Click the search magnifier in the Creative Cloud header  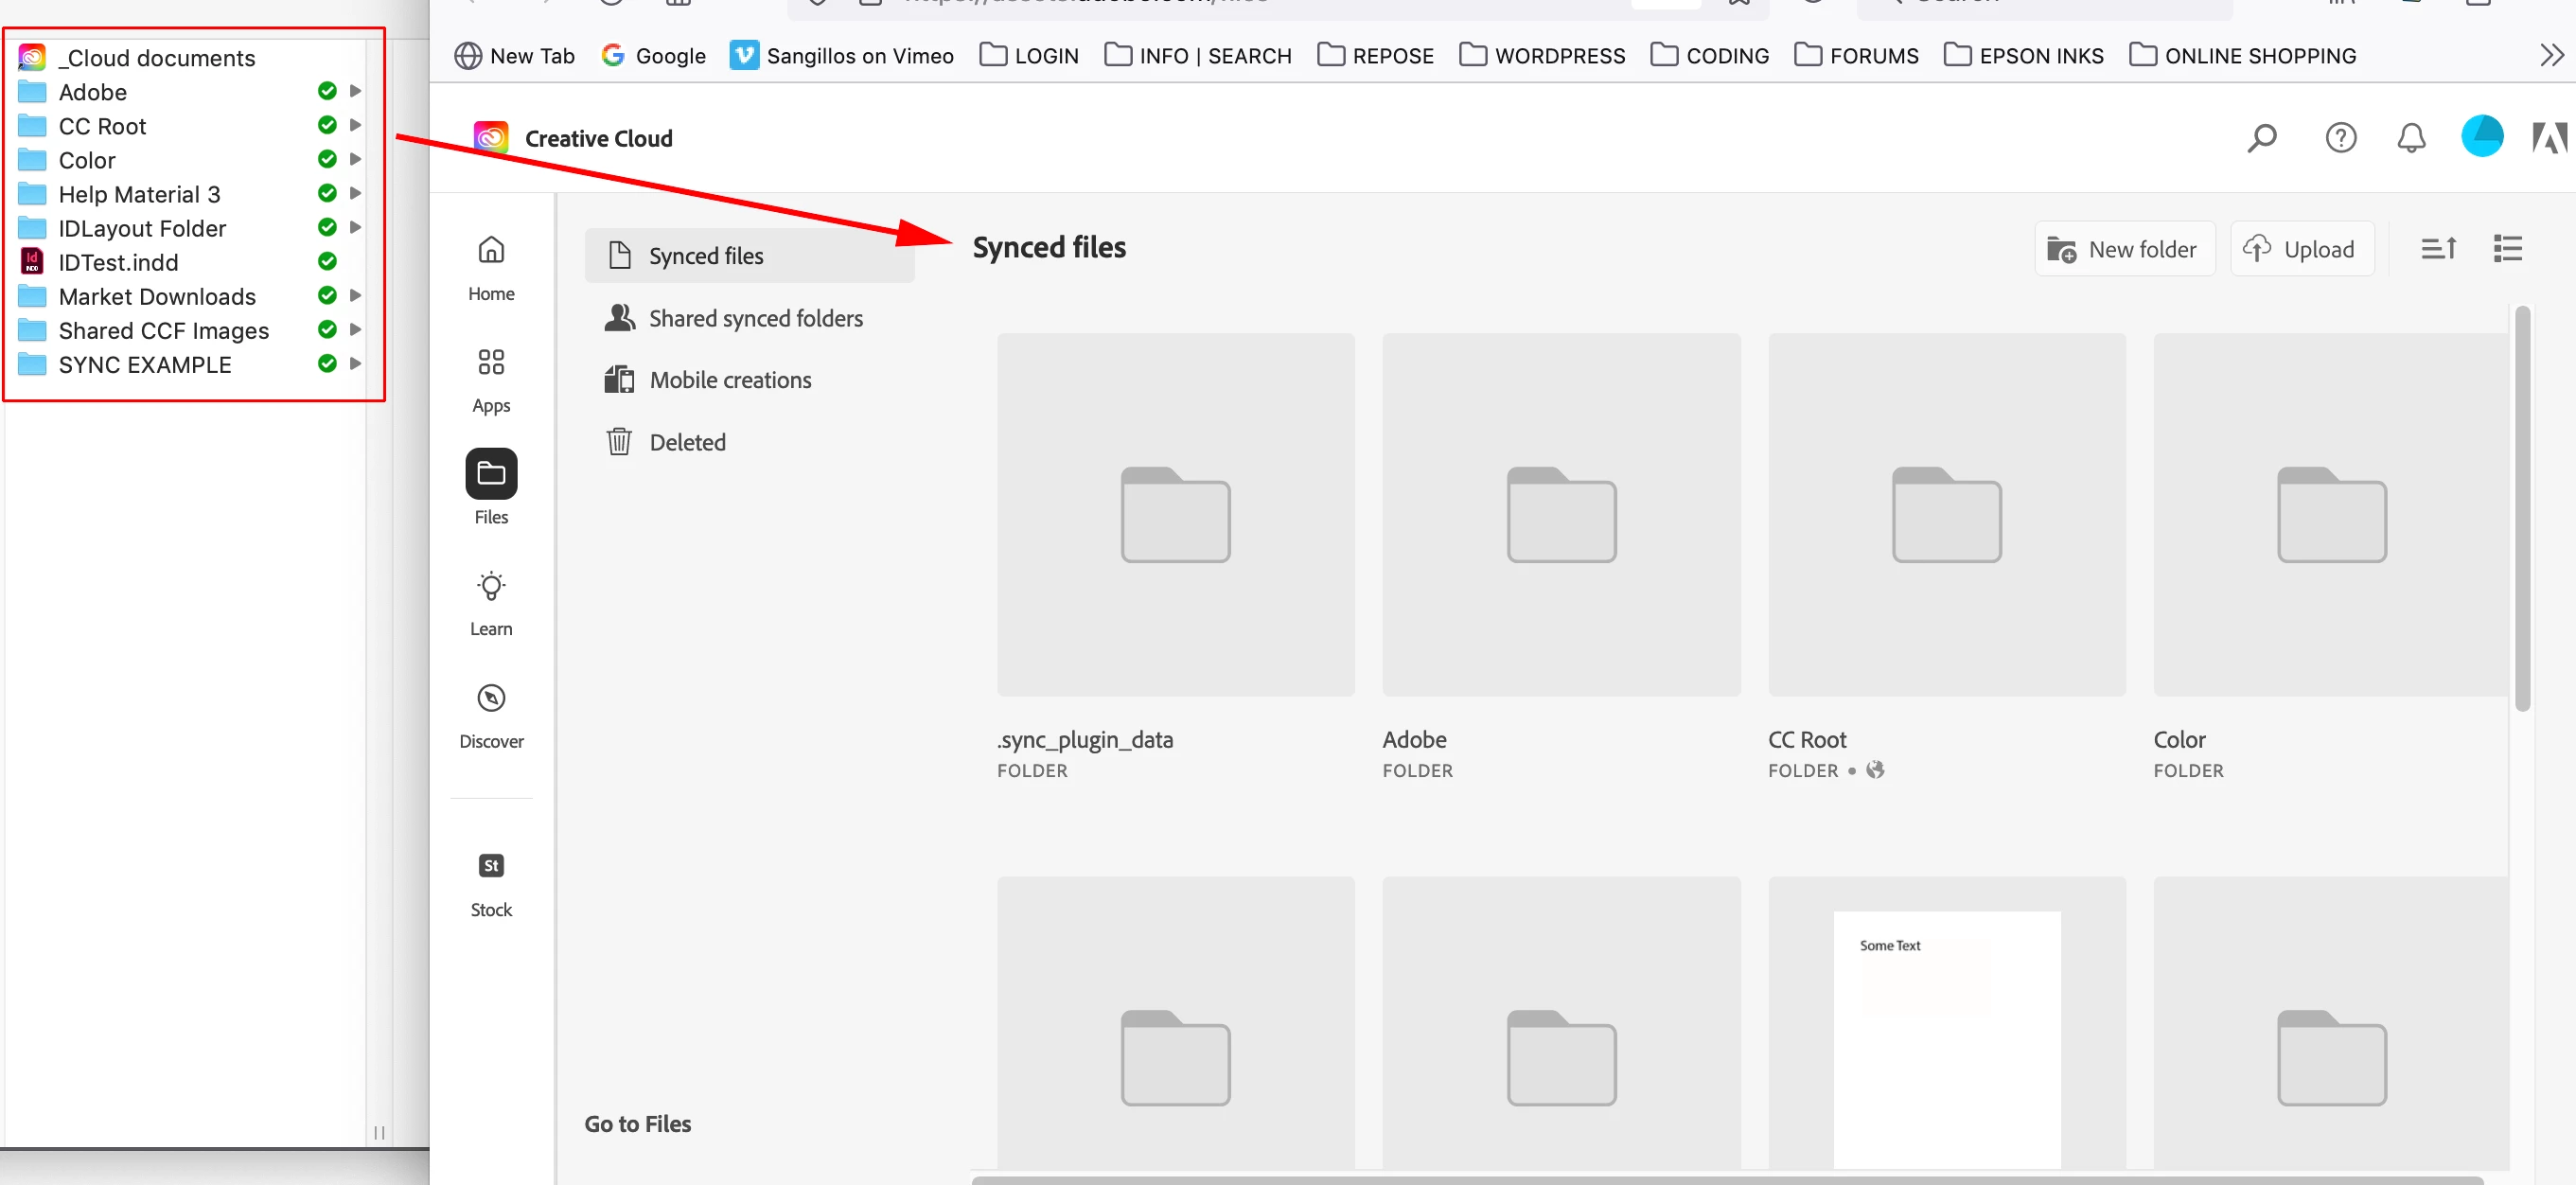pyautogui.click(x=2261, y=138)
